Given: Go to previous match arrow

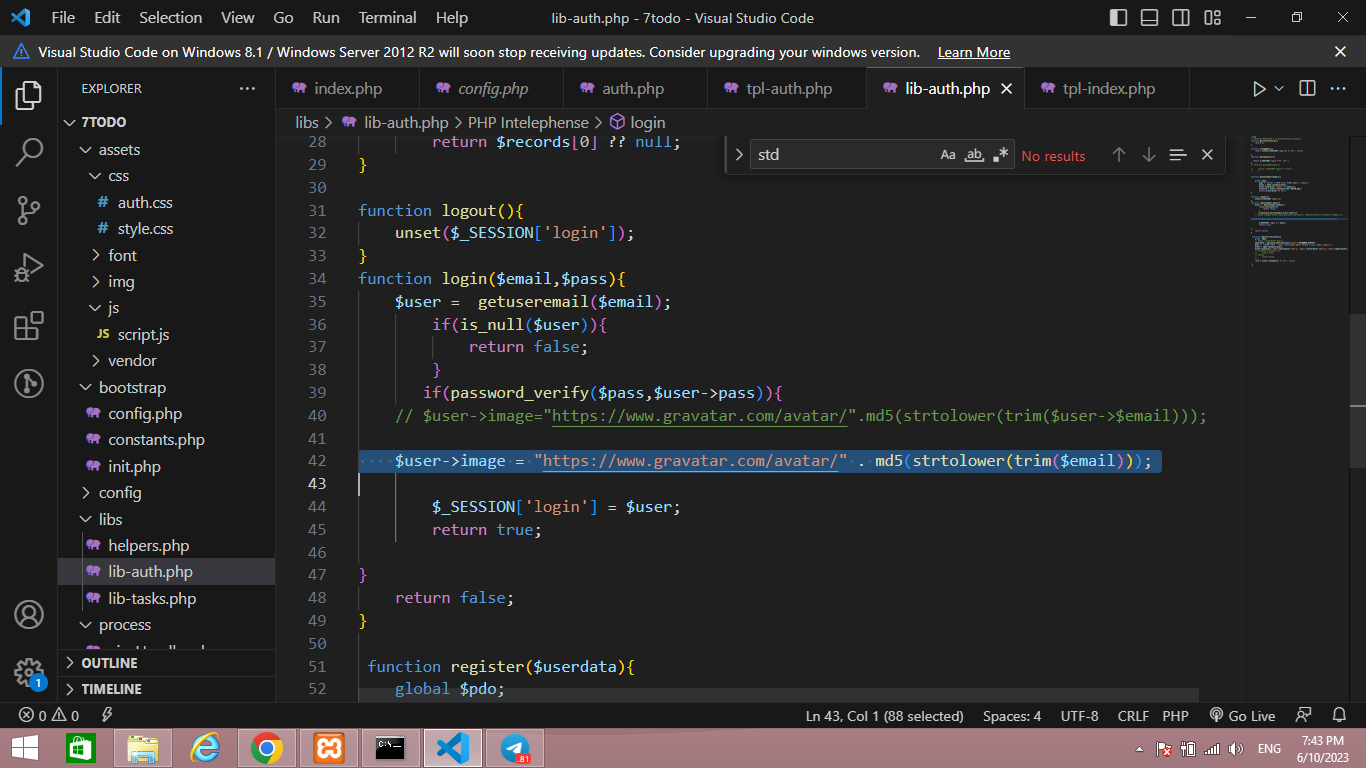Looking at the screenshot, I should click(1119, 155).
